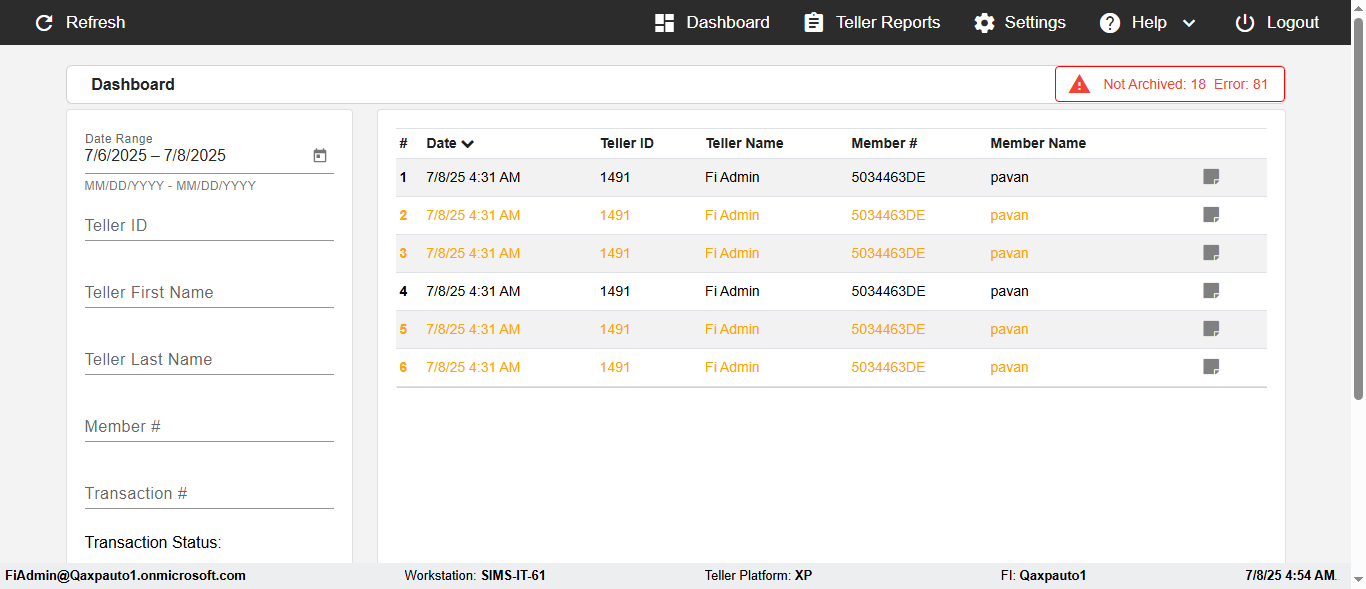Click the Teller ID input field
This screenshot has height=589, width=1366.
pyautogui.click(x=209, y=226)
